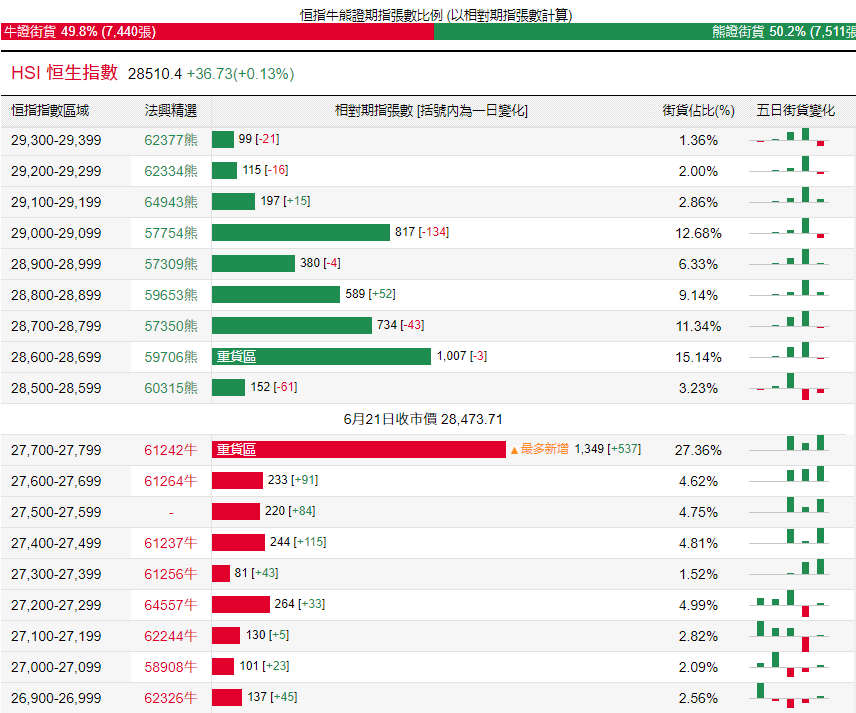The image size is (856, 713).
Task: Click five-day chart for 27,100-27,199 row
Action: (x=789, y=636)
